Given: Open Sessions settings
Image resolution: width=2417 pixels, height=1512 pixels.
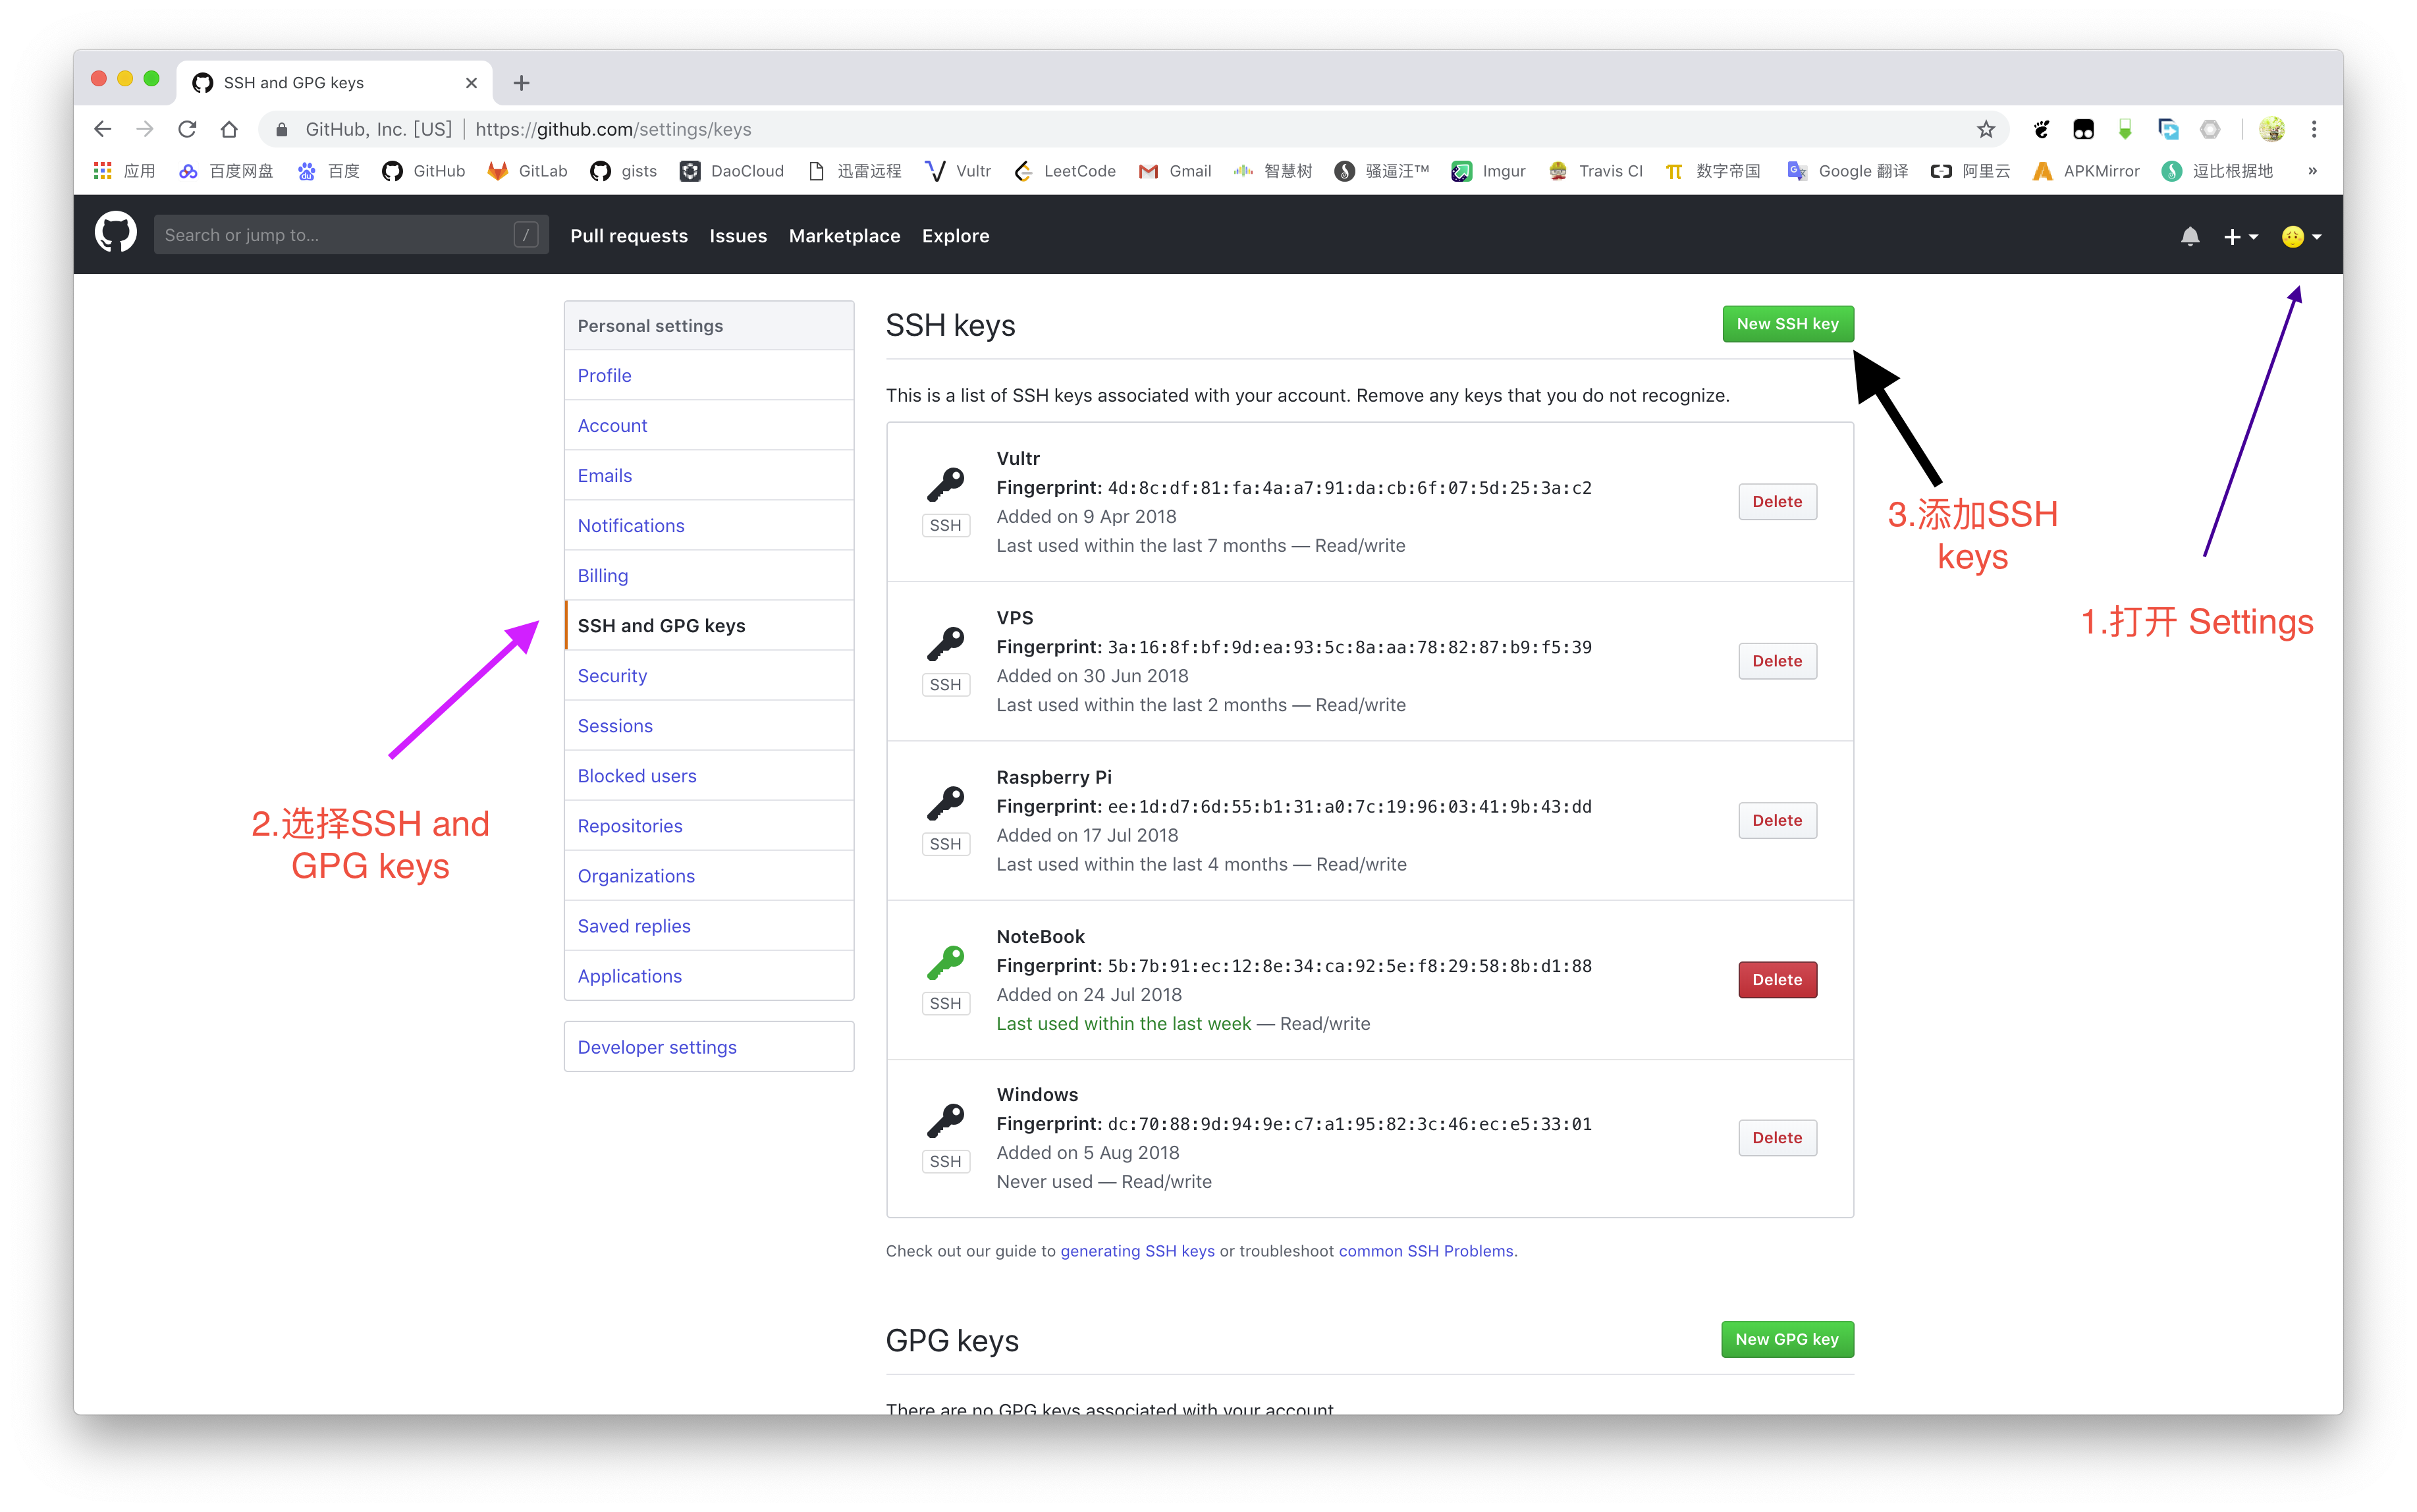Looking at the screenshot, I should 709,725.
